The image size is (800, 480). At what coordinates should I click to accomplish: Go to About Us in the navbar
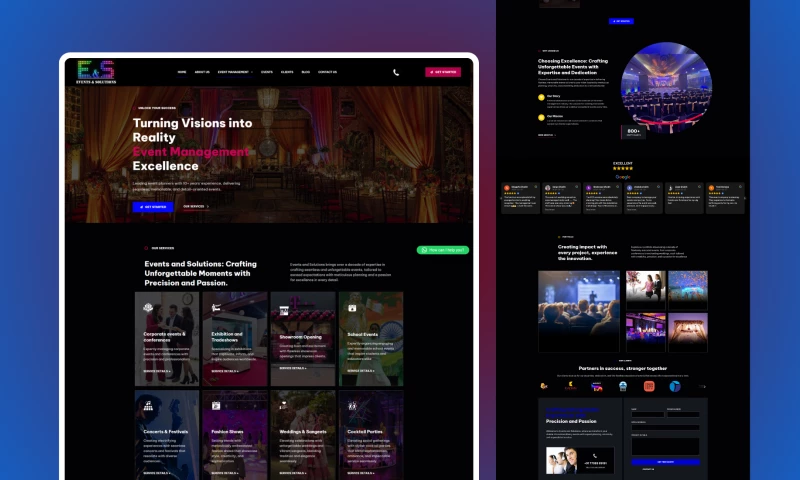pyautogui.click(x=202, y=72)
